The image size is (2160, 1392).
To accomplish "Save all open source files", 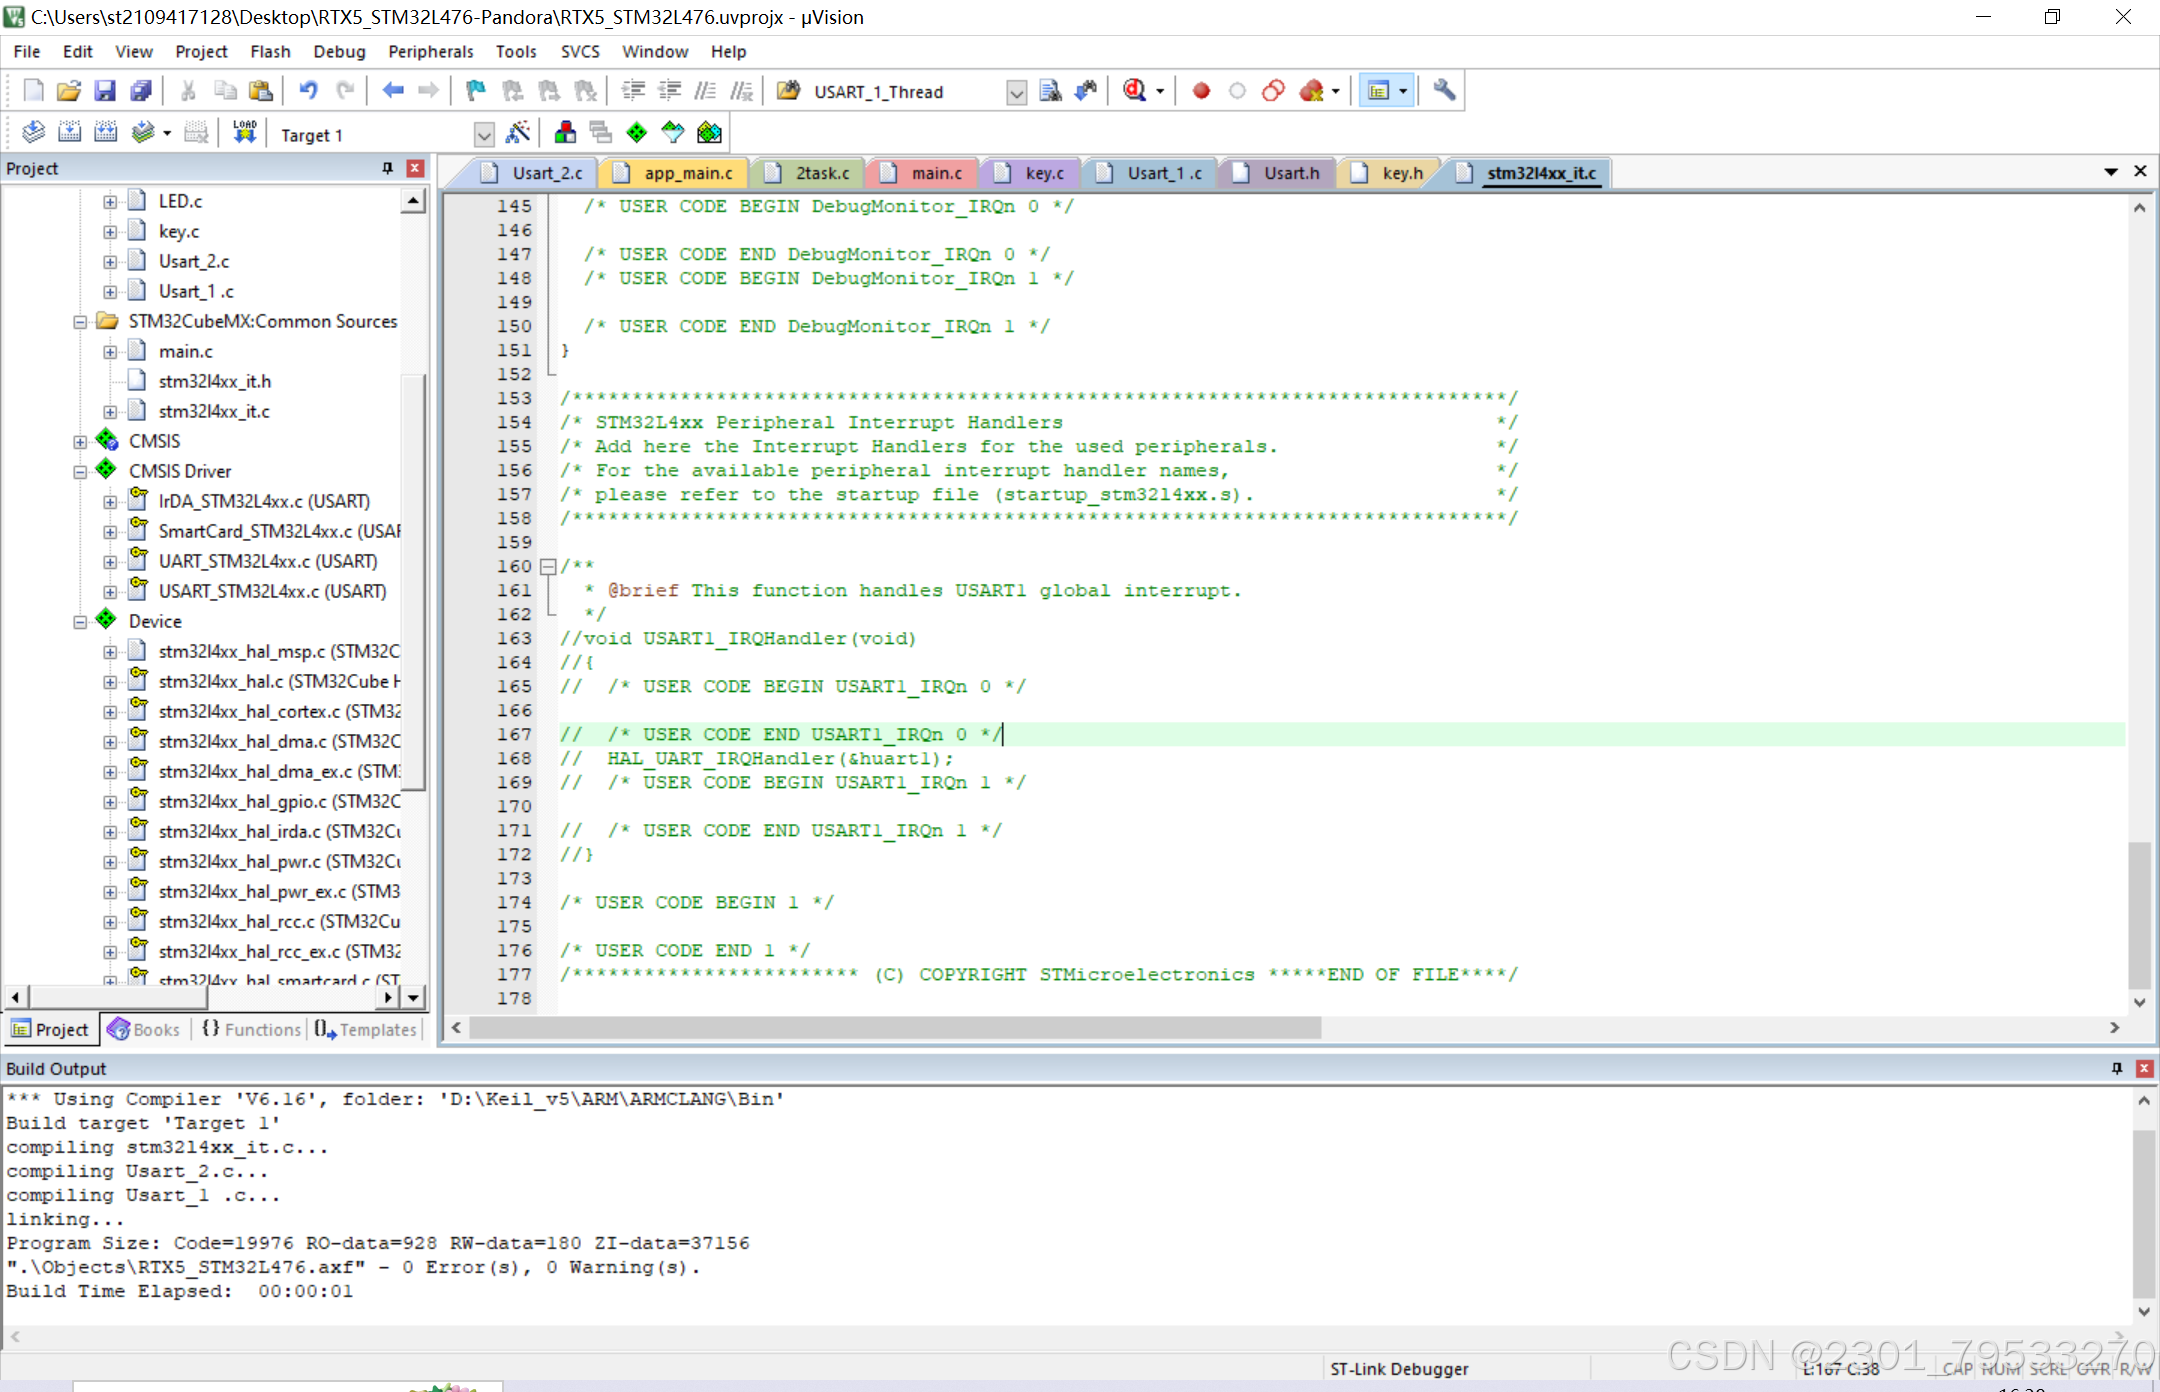I will pos(141,90).
